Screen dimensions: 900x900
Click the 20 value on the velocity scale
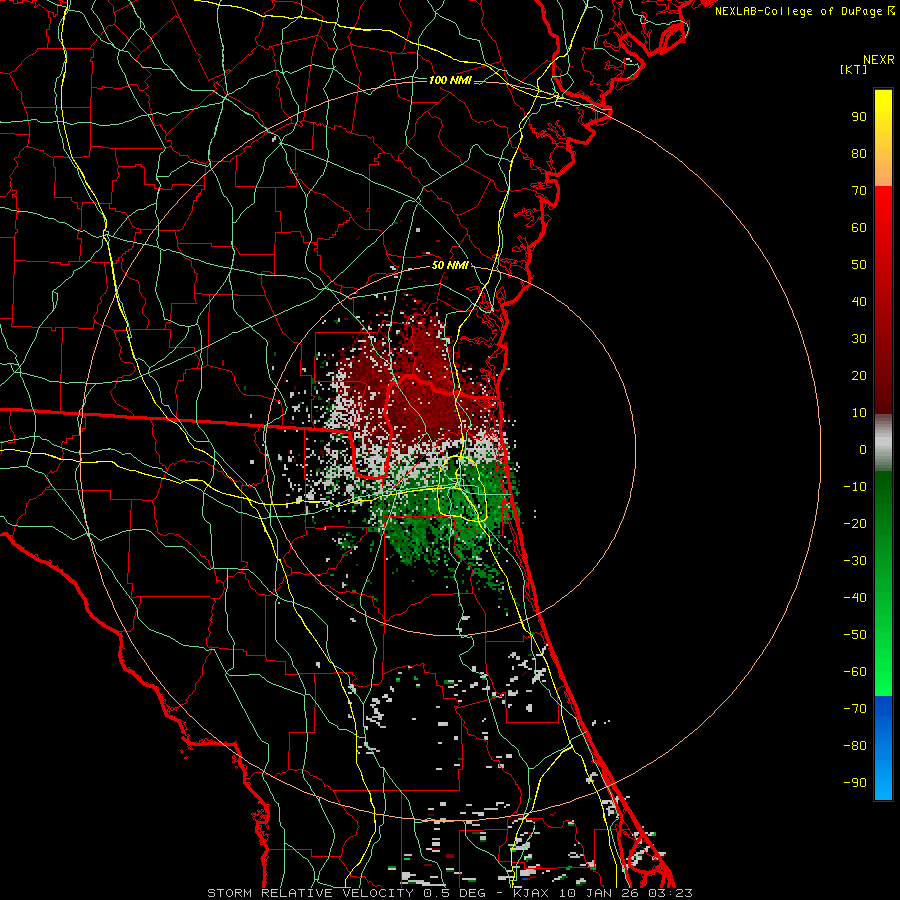[x=859, y=376]
